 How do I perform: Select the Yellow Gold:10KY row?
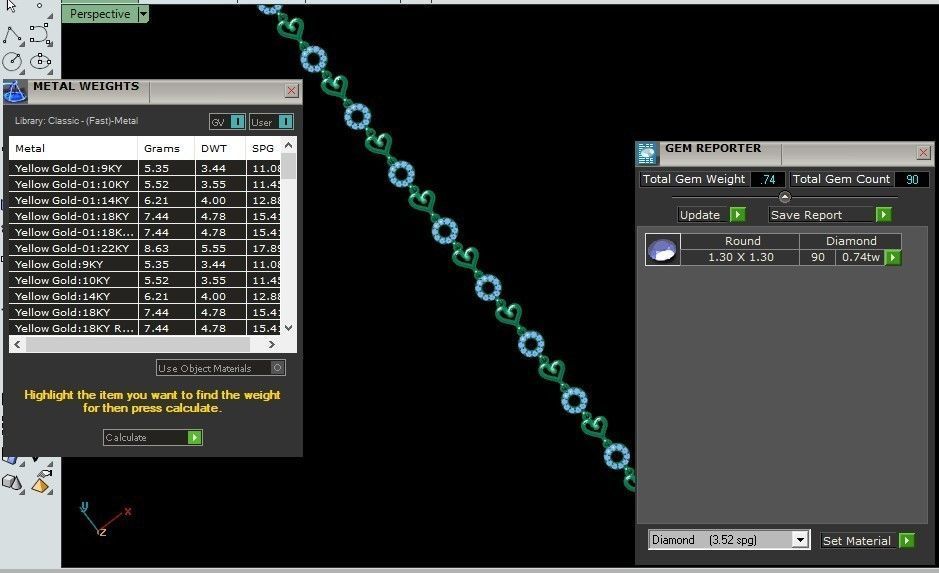(x=144, y=280)
